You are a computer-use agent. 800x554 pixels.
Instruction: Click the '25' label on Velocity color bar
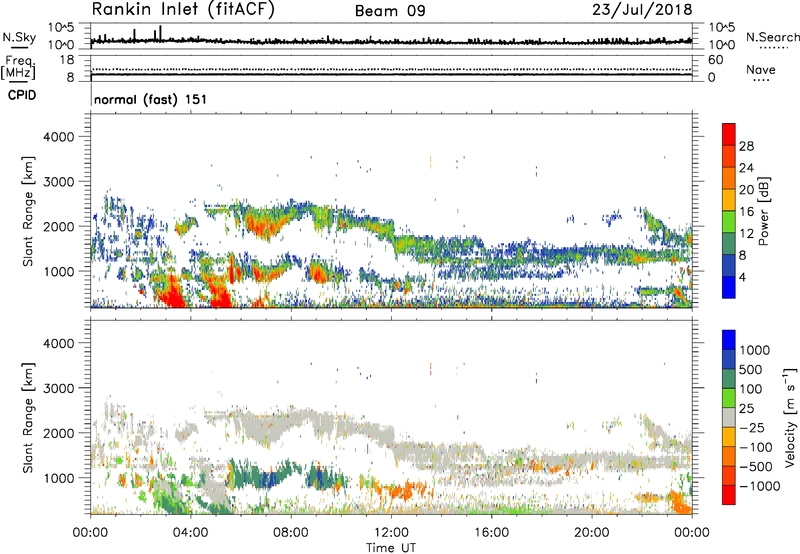(x=746, y=409)
